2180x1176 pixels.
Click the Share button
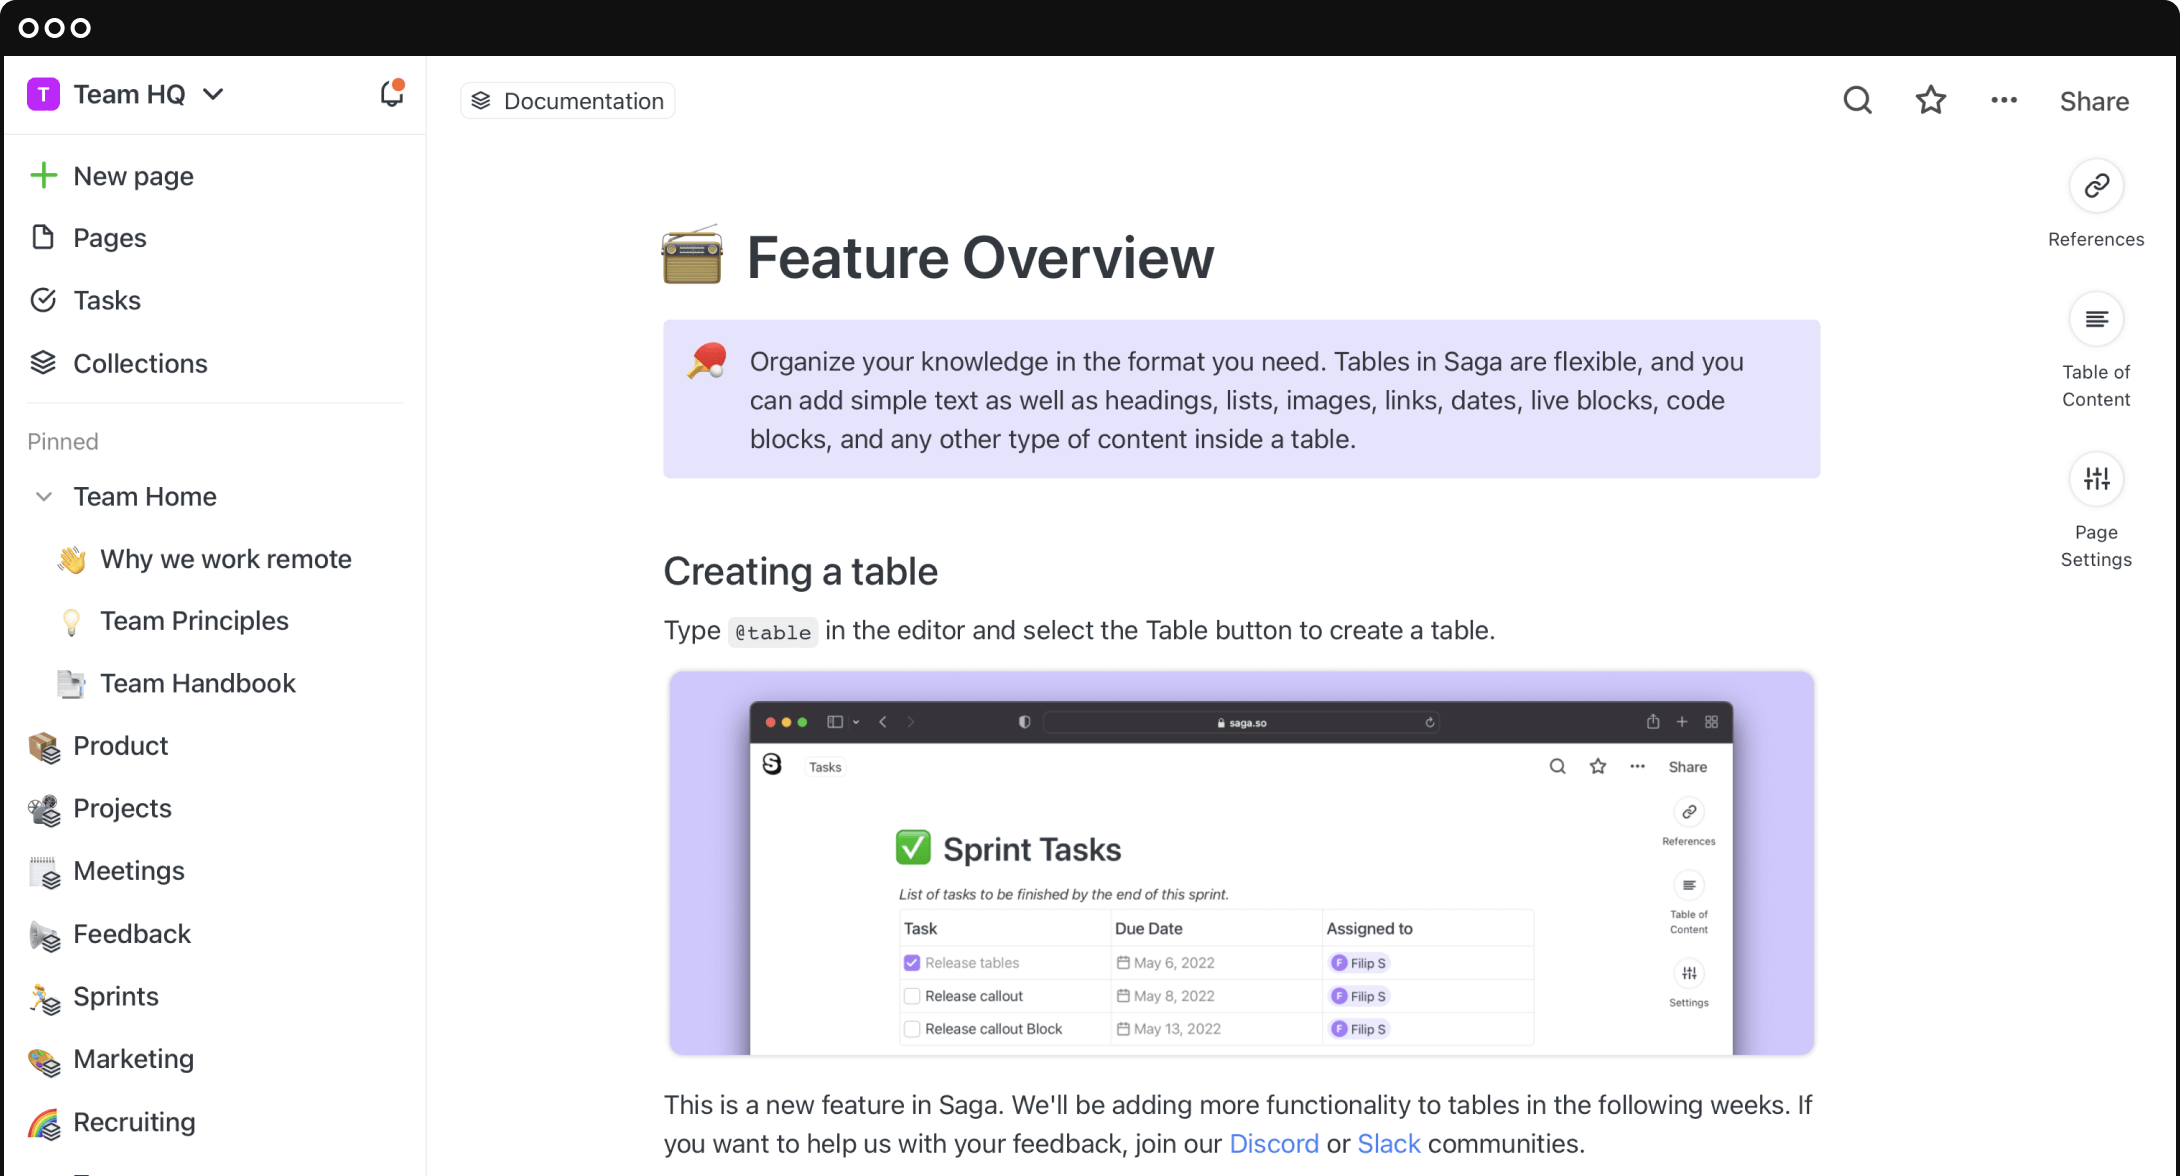point(2093,101)
